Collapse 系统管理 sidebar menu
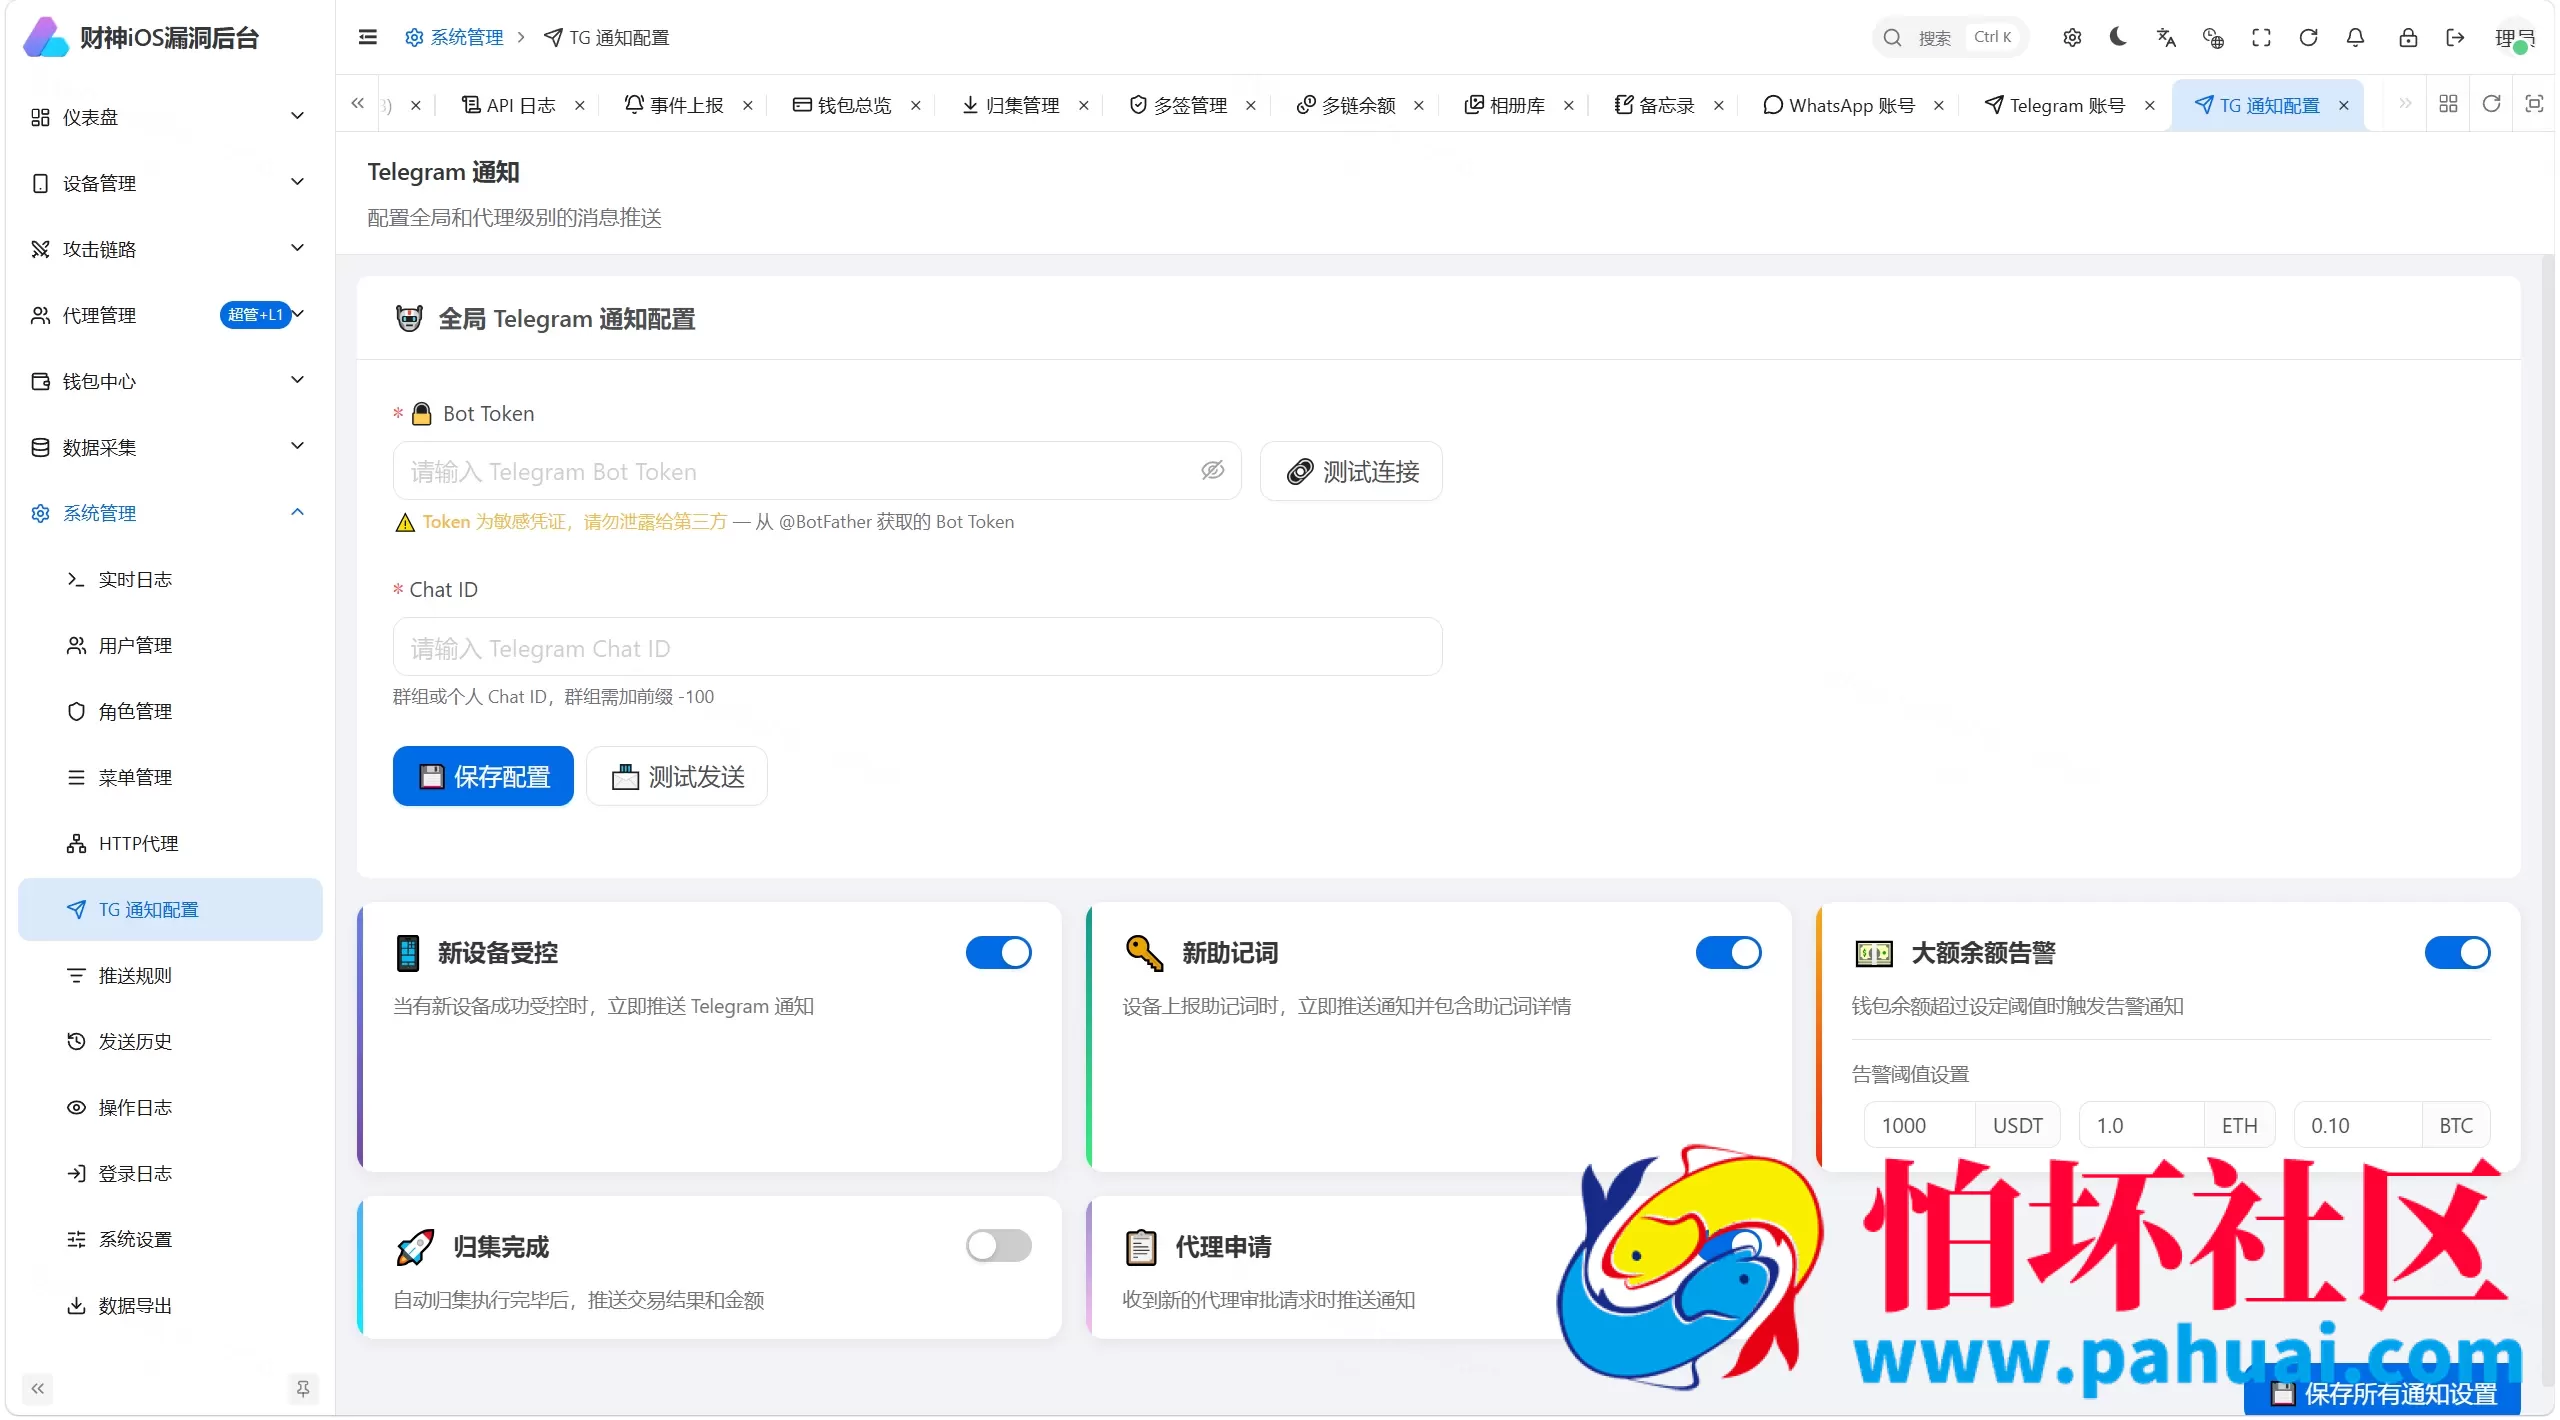The height and width of the screenshot is (1420, 2560). click(168, 513)
